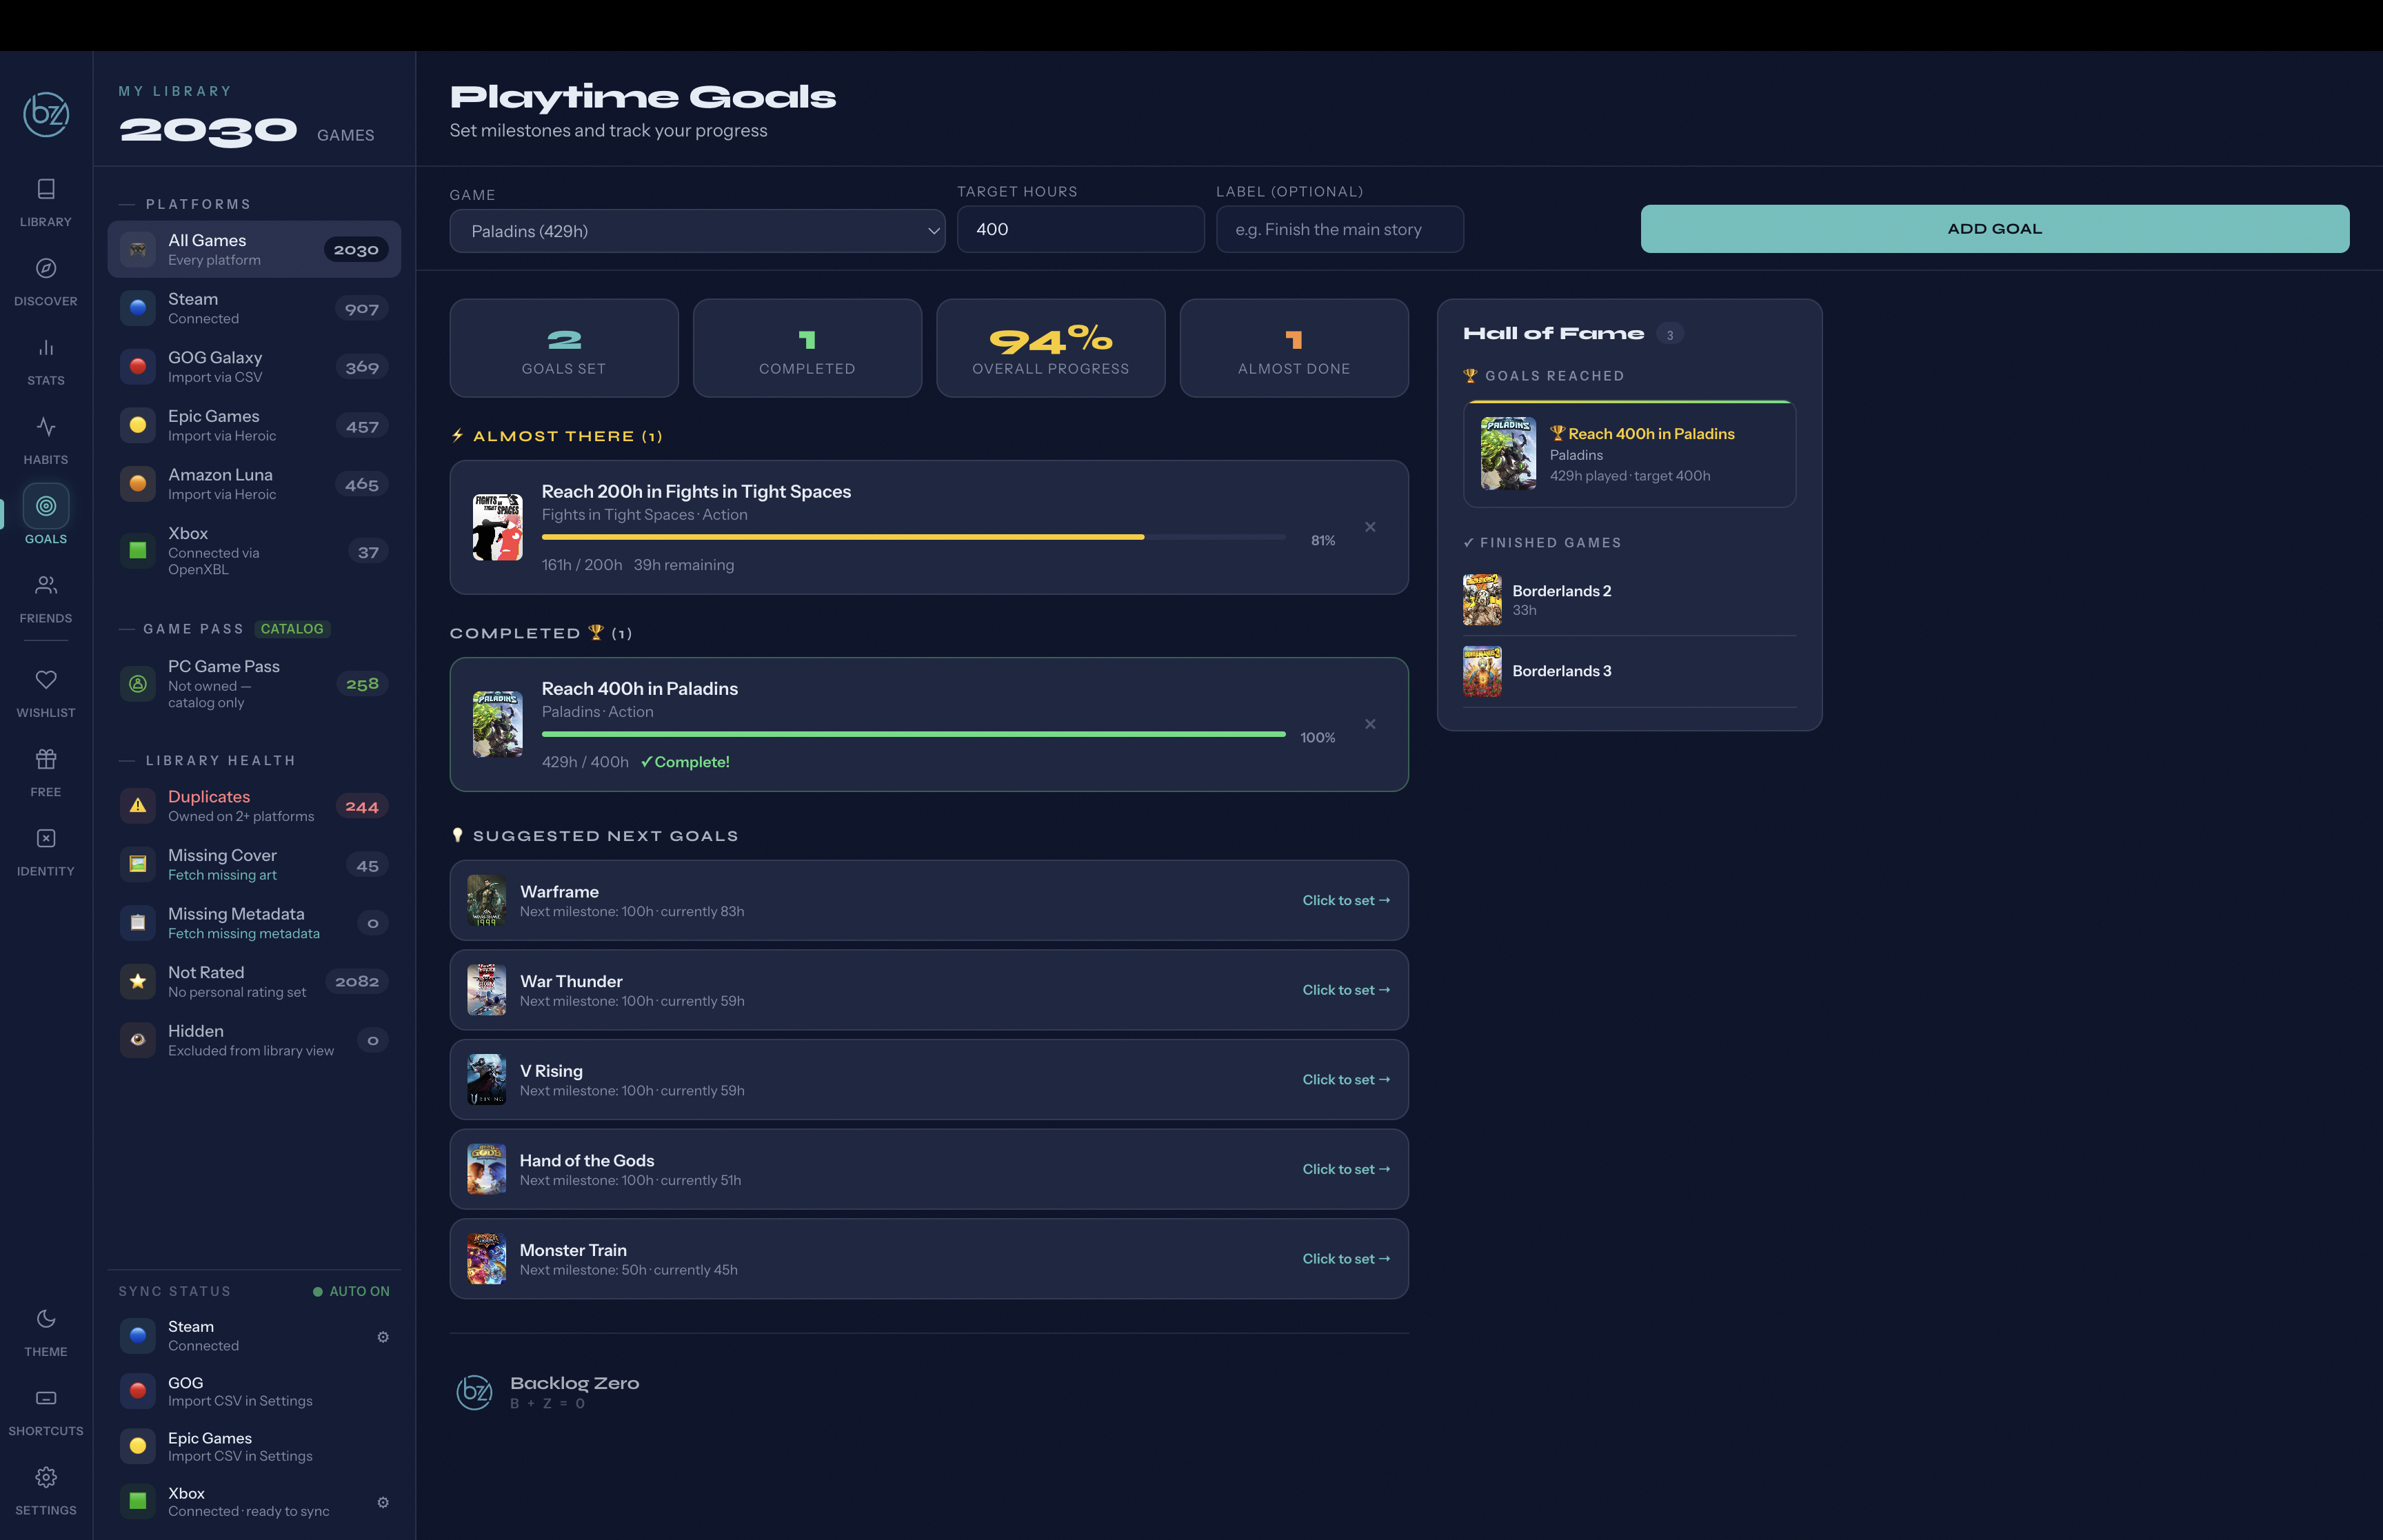Open the Shortcuts keyboard icon
2383x1540 pixels.
click(x=46, y=1398)
